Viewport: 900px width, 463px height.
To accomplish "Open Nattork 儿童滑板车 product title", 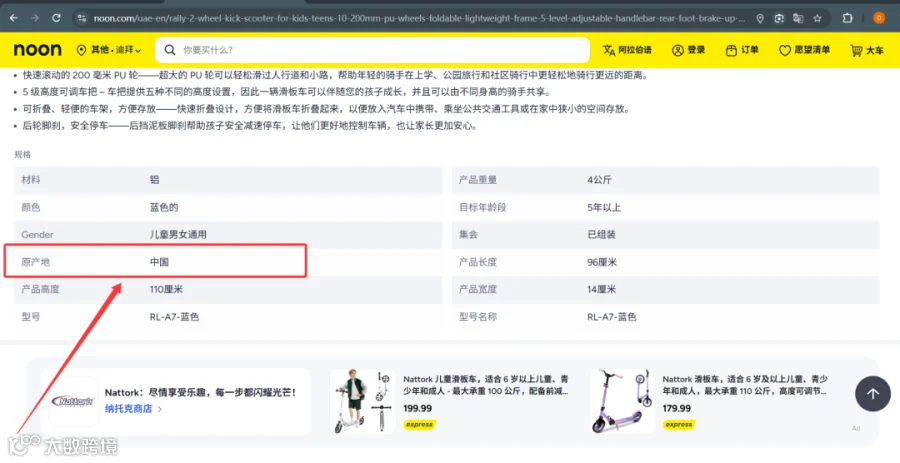I will 486,385.
